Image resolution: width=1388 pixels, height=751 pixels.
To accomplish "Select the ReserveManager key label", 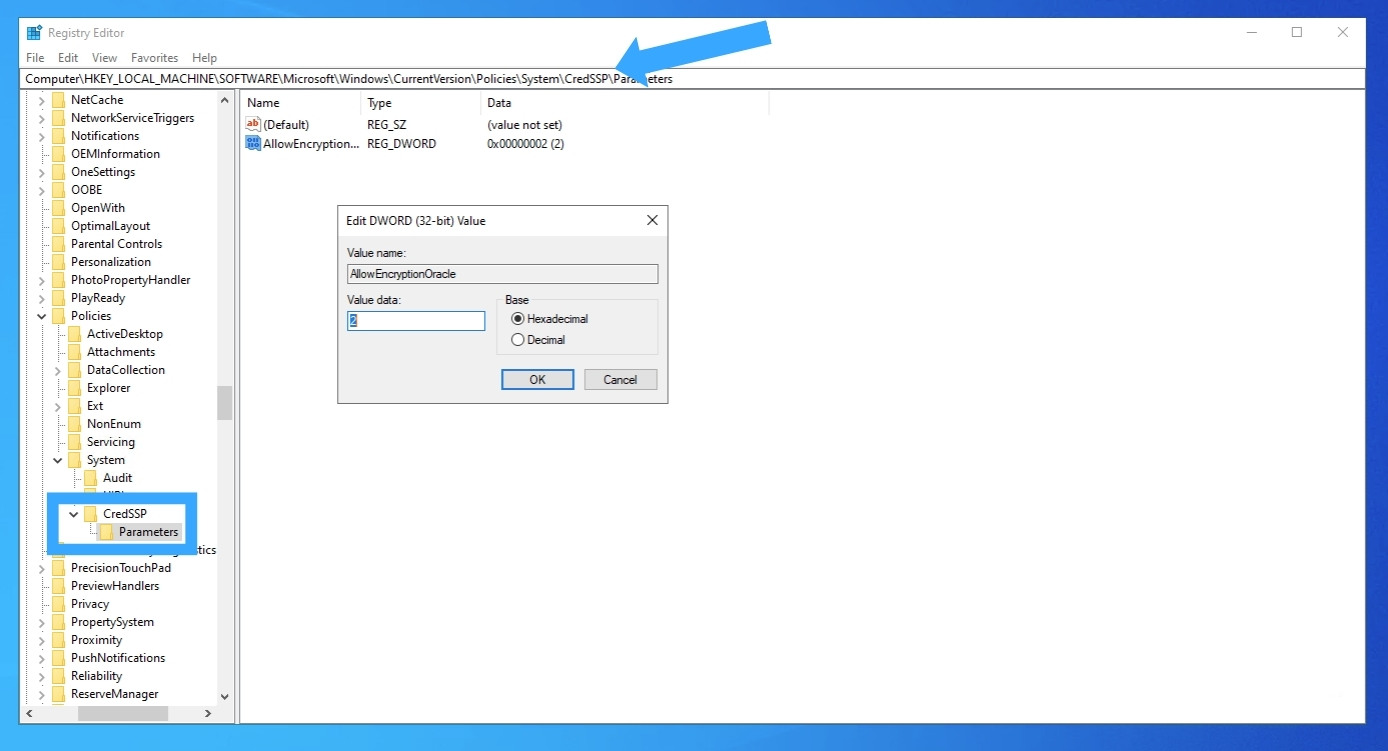I will tap(114, 694).
